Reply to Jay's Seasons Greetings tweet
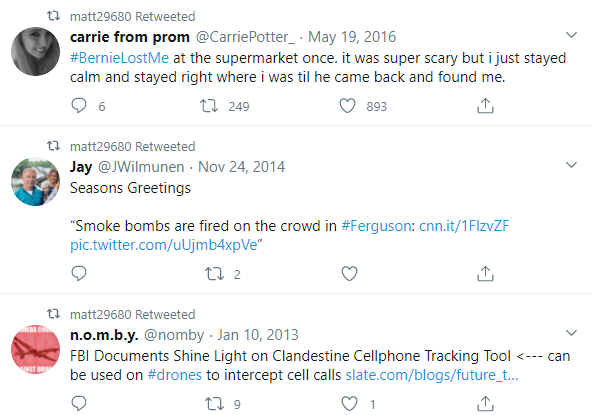Image resolution: width=592 pixels, height=415 pixels. [79, 274]
